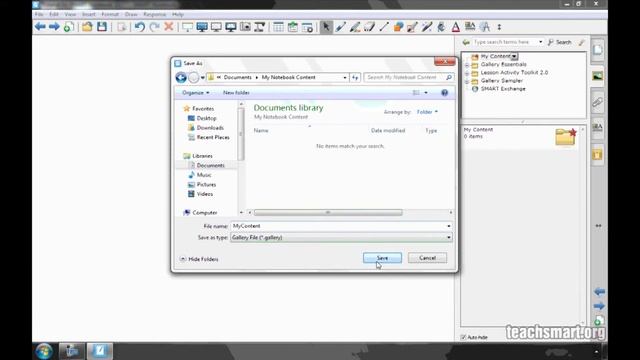Screen dimensions: 640x360
Task: Open the Save as type dropdown
Action: 449,238
